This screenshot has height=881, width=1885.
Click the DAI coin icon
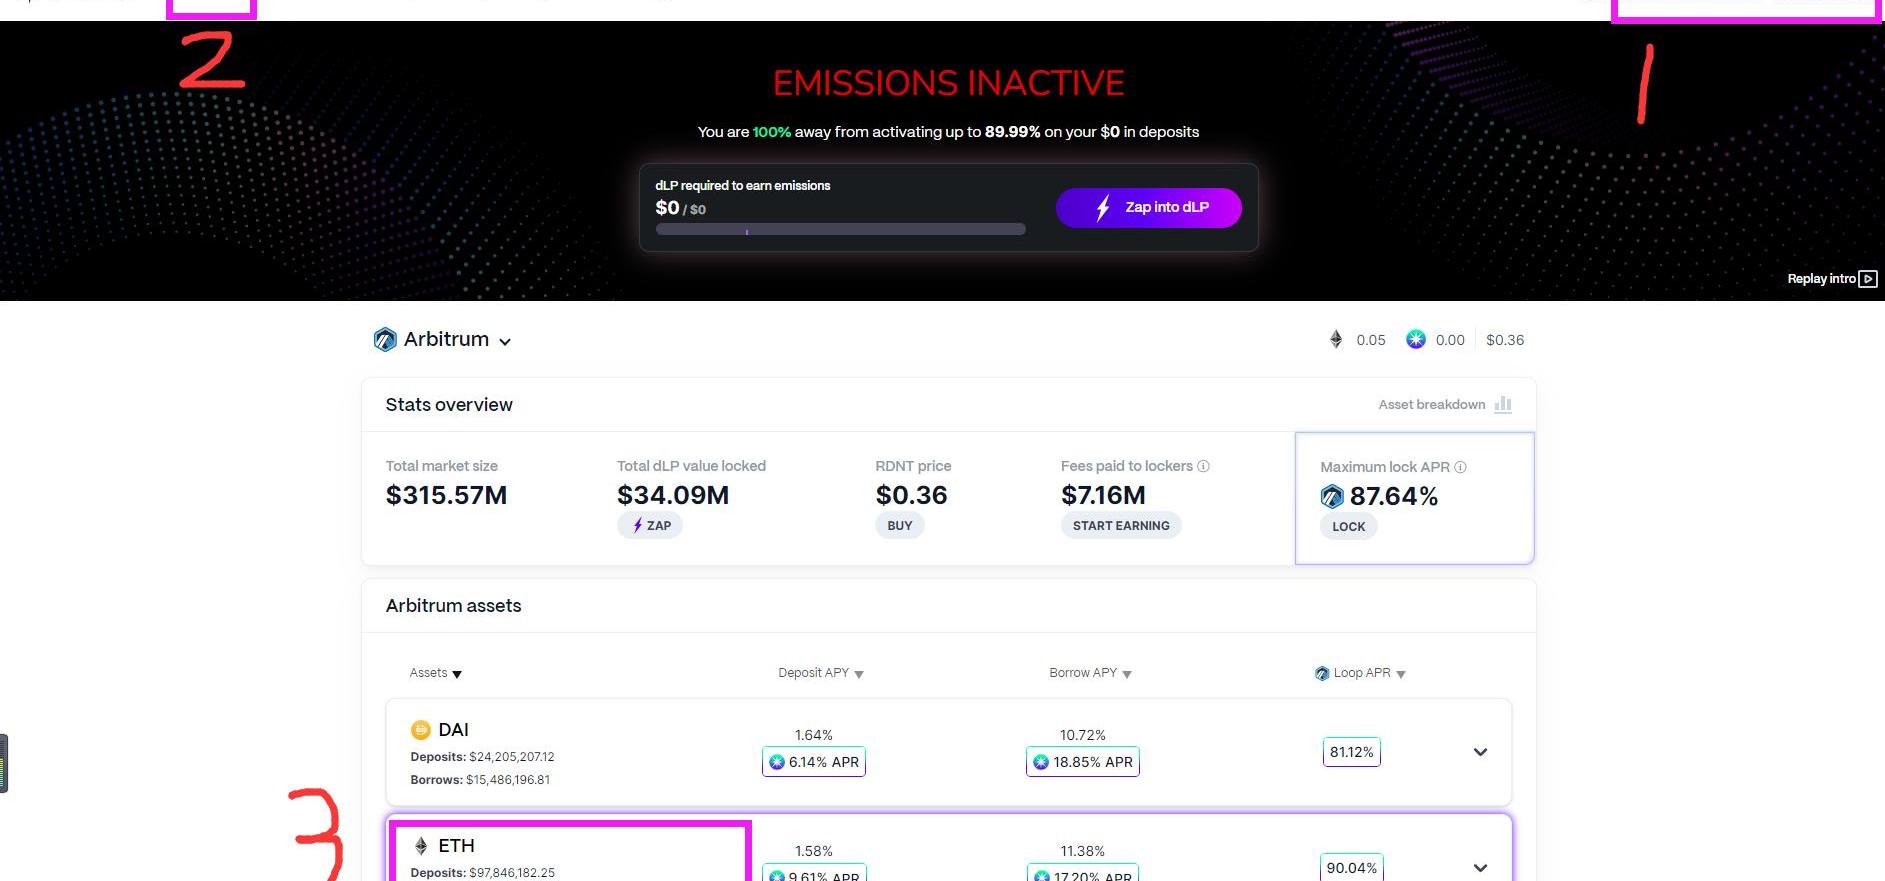[x=421, y=730]
